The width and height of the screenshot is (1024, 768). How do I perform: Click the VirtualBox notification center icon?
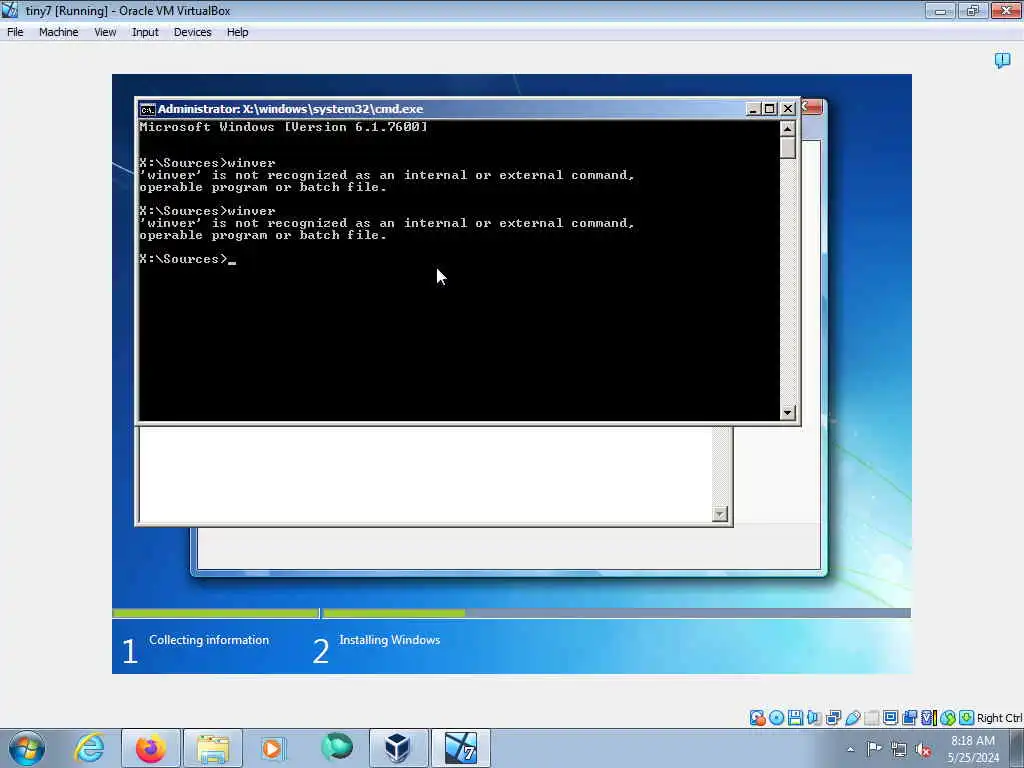coord(1002,61)
